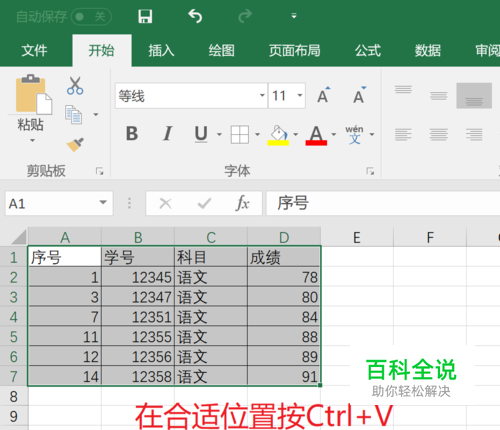
Task: Select column E header
Action: pyautogui.click(x=357, y=237)
